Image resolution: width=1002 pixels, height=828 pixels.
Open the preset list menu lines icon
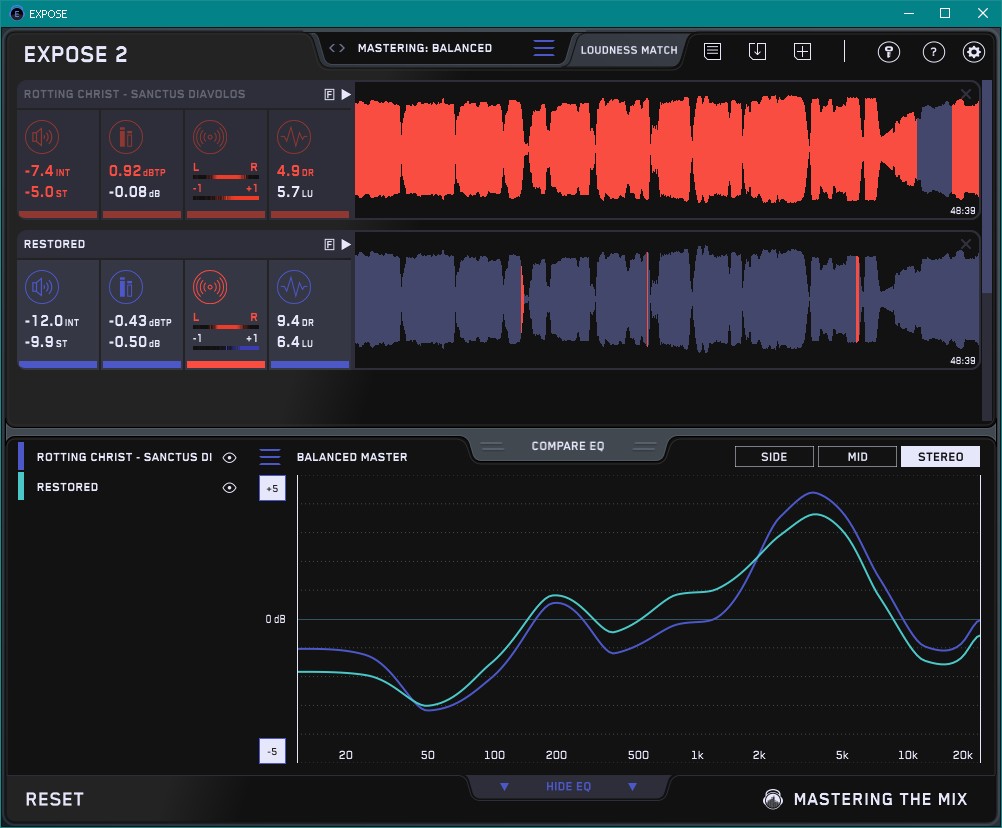[x=543, y=48]
